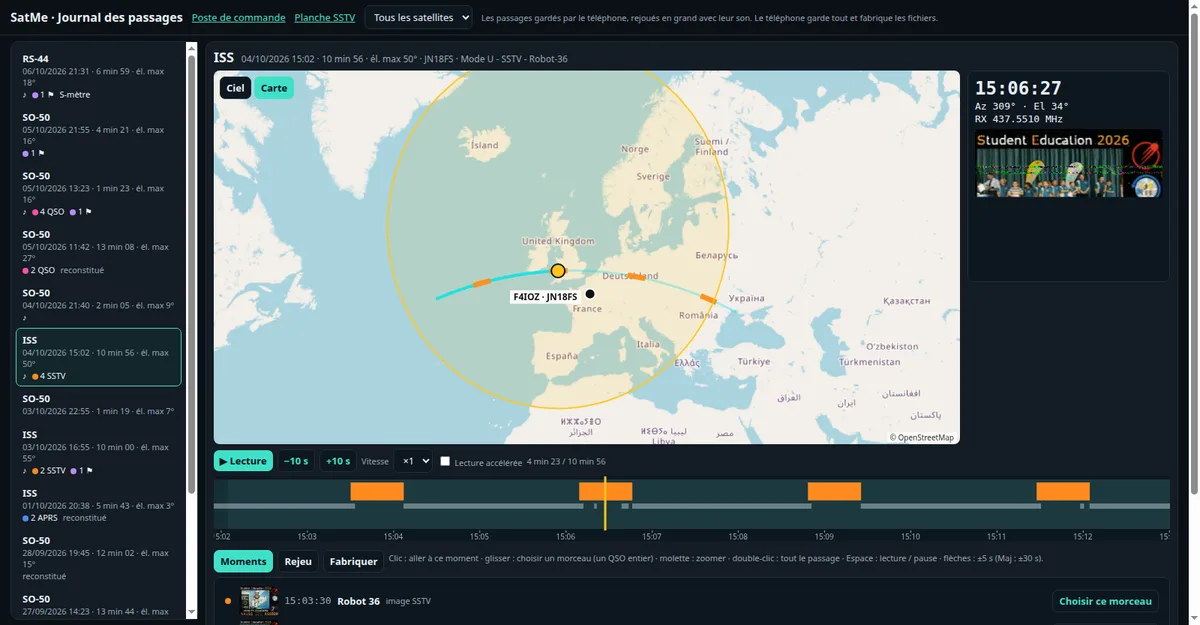Open the Vitesse ×1 speed dropdown
The image size is (1200, 625).
413,461
